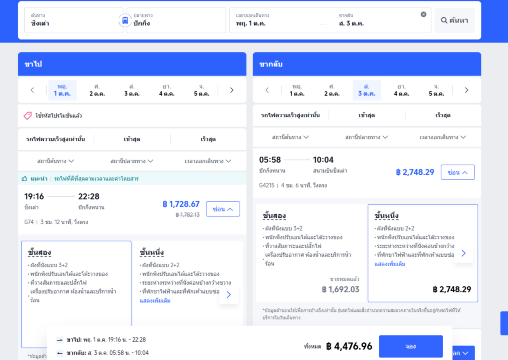Image resolution: width=508 pixels, height=360 pixels.
Task: Click show more link in outbound first class card
Action: pos(155,301)
